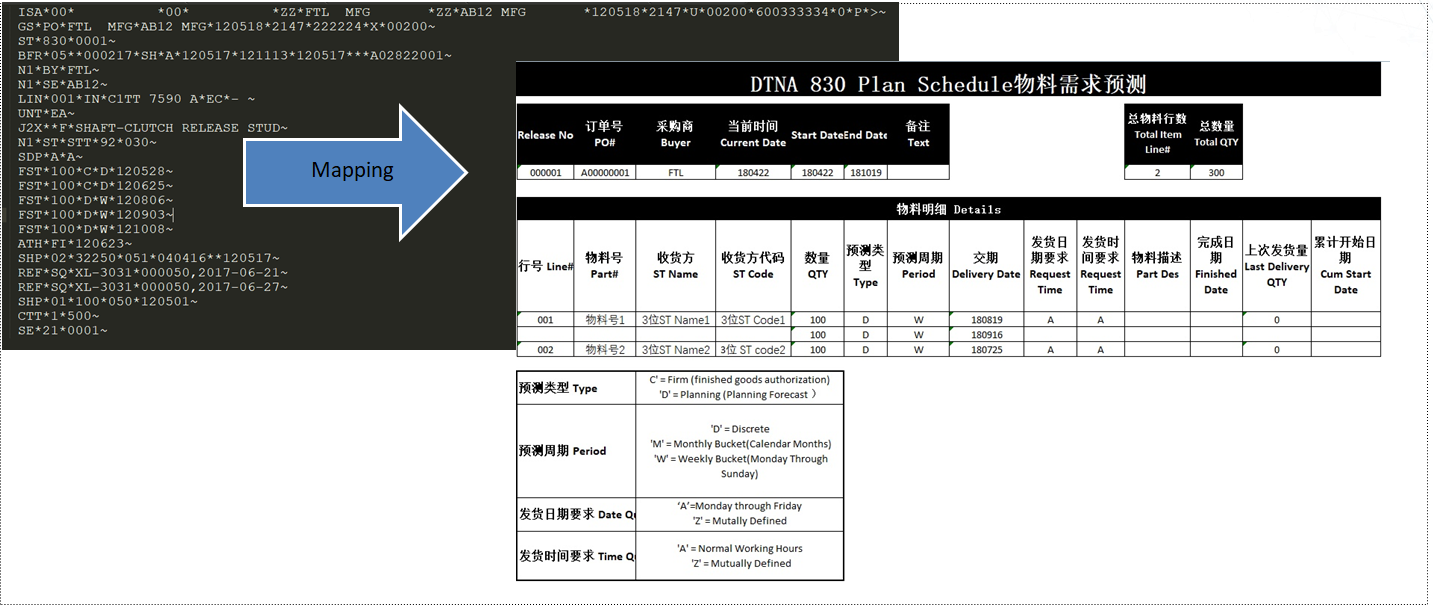Select the 备注 Text header cell

tap(918, 135)
